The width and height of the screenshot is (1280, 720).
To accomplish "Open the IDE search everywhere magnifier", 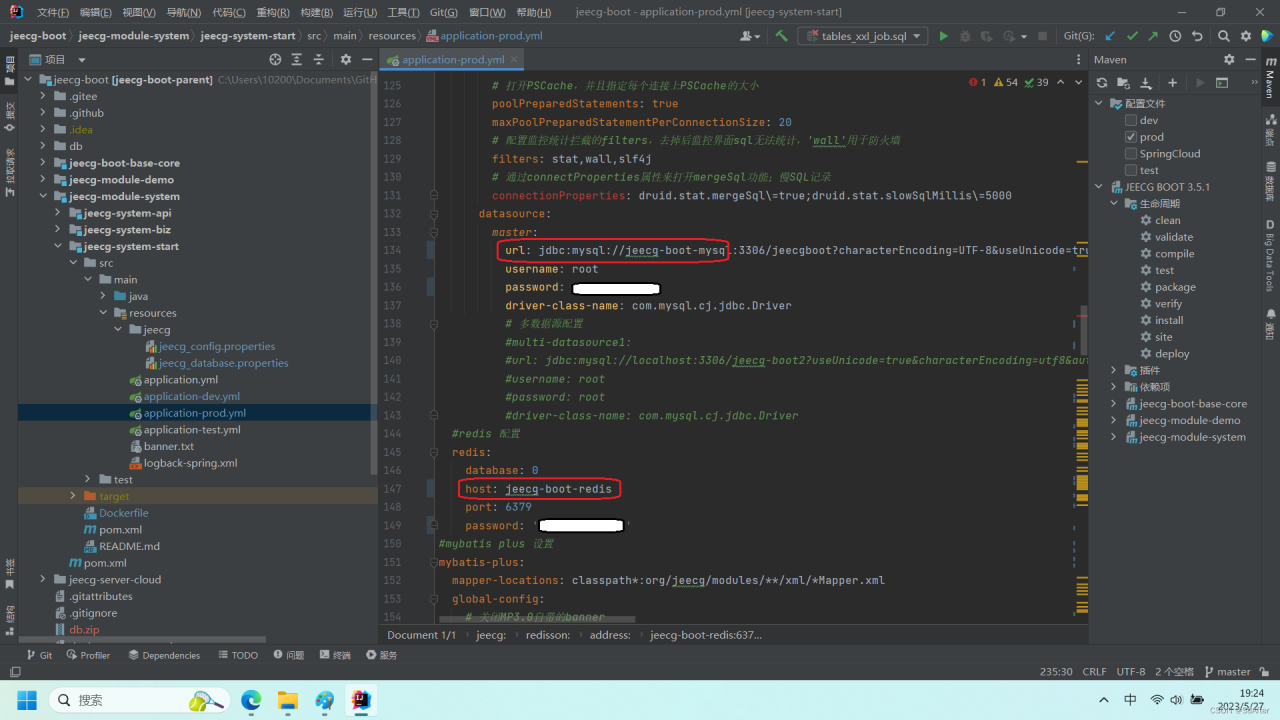I will (1223, 36).
